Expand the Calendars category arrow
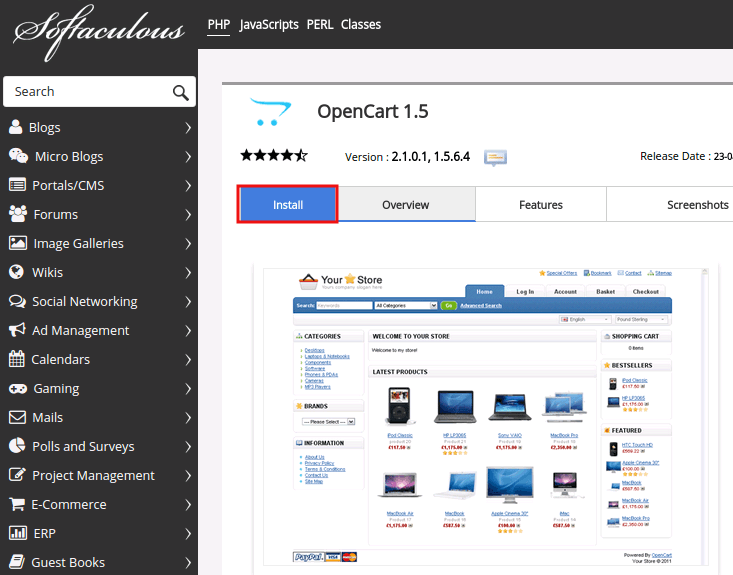The height and width of the screenshot is (575, 733). (188, 359)
